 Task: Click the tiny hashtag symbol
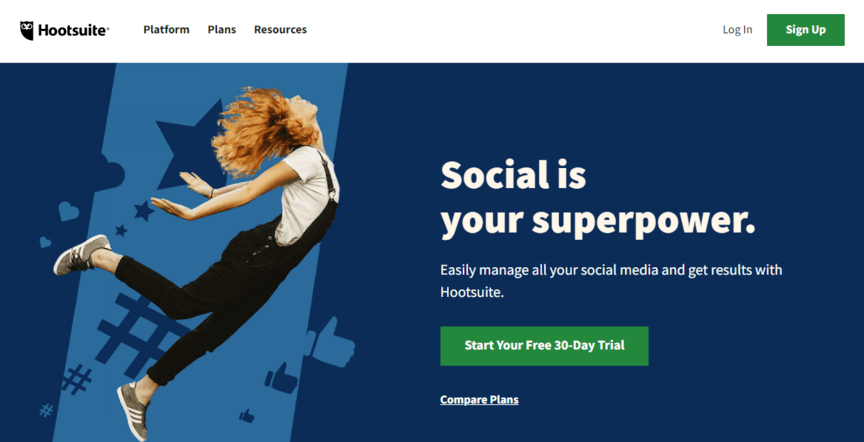[46, 409]
